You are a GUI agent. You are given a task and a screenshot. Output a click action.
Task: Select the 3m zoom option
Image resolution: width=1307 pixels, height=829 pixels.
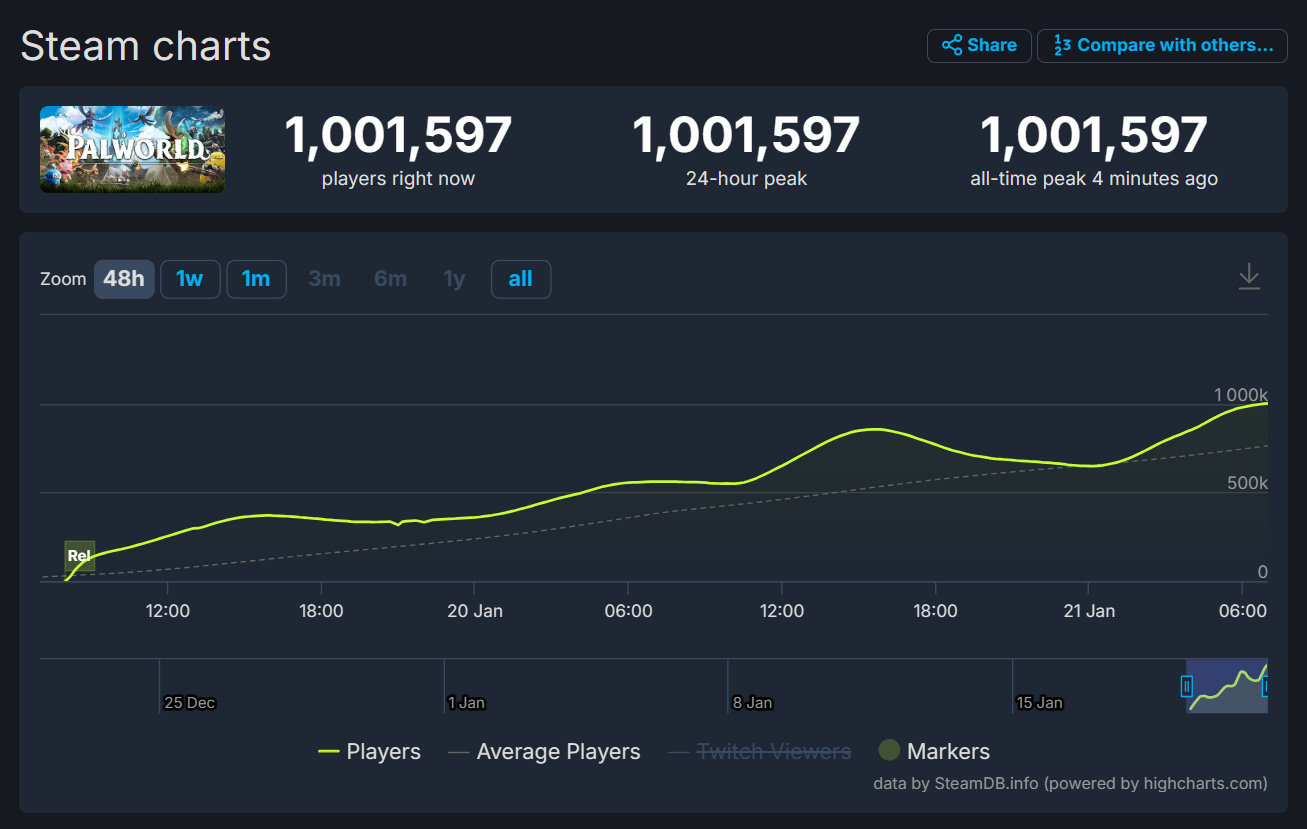click(x=324, y=279)
